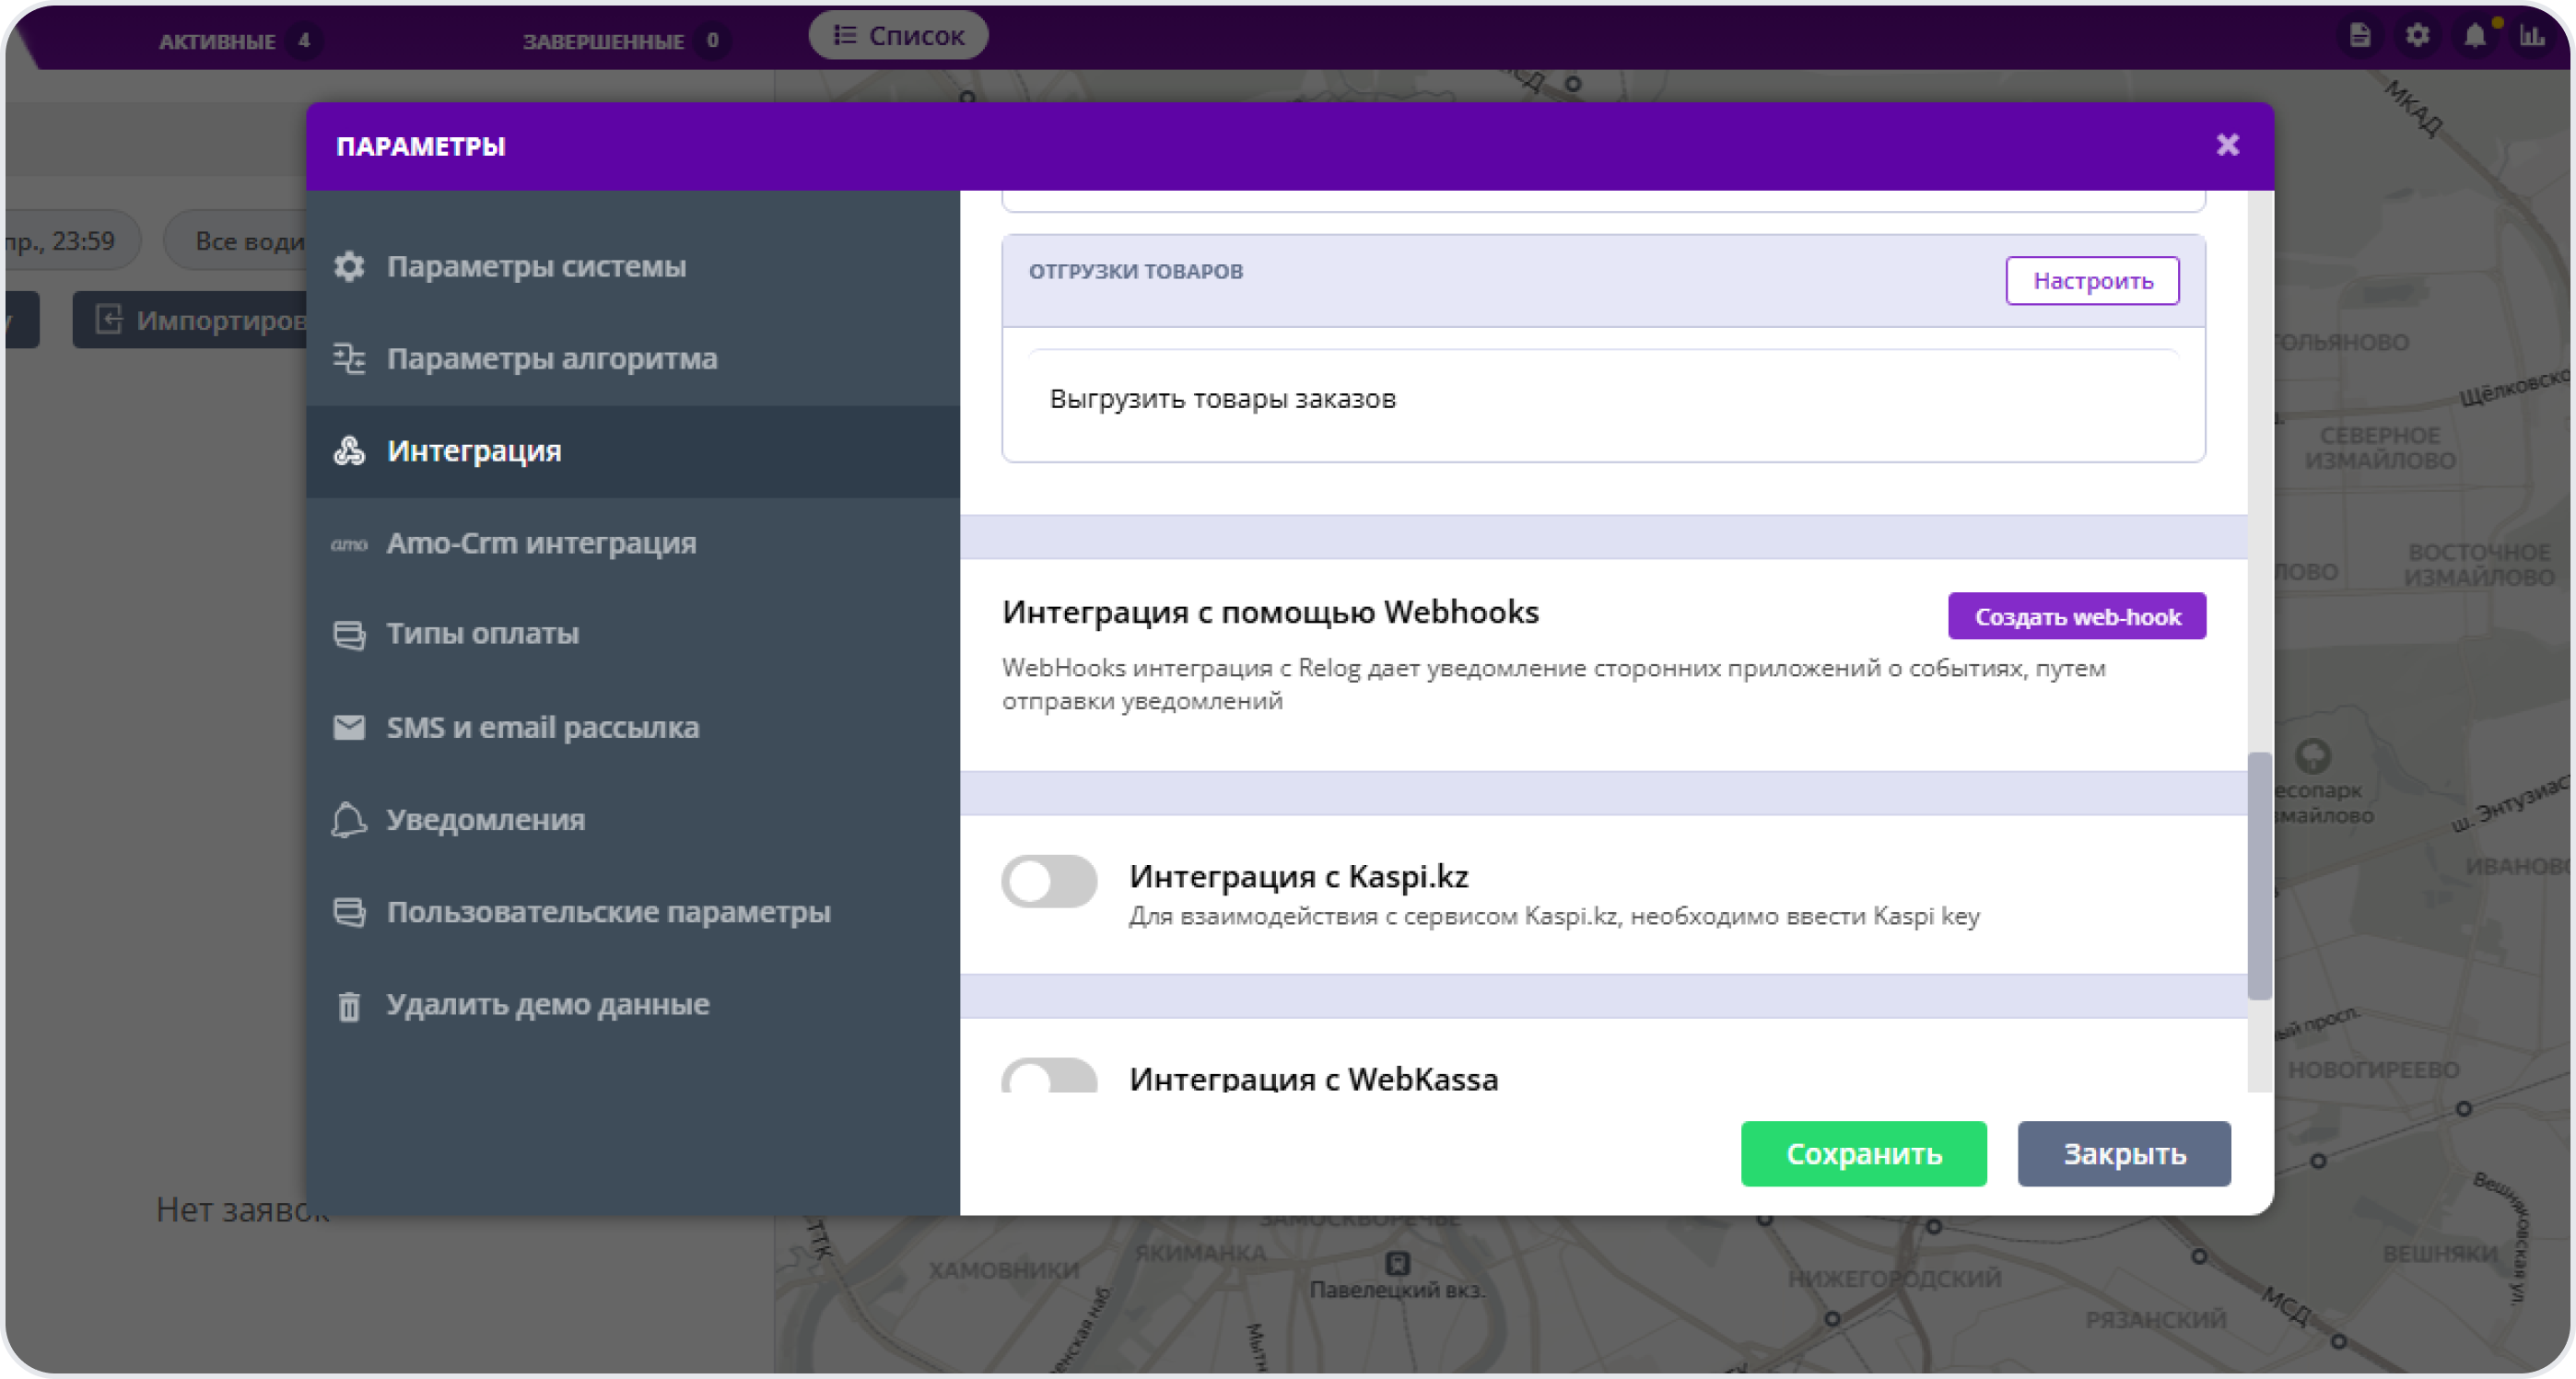
Task: Click the amo logo icon in sidebar
Action: pyautogui.click(x=349, y=544)
